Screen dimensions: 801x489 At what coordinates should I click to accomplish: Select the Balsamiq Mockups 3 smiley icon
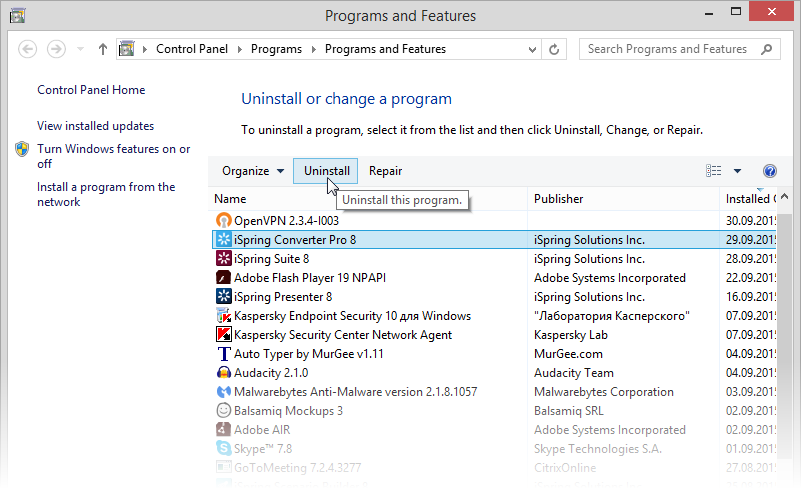pyautogui.click(x=224, y=411)
